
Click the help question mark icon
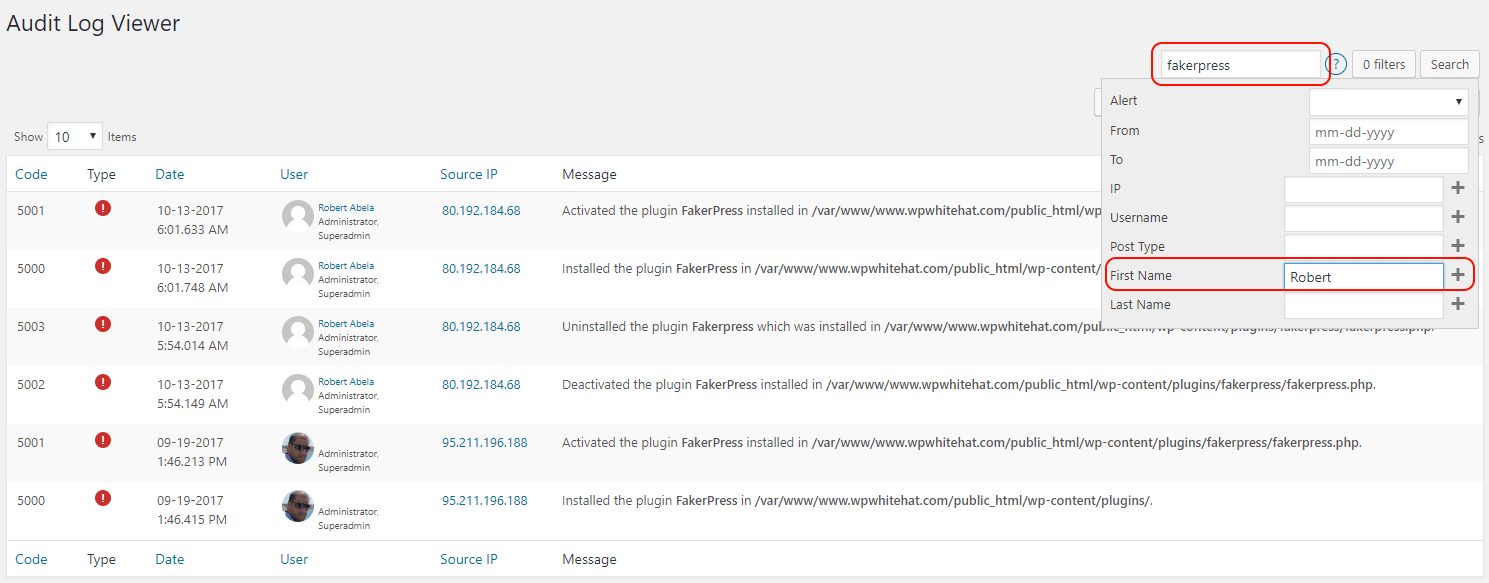1337,65
